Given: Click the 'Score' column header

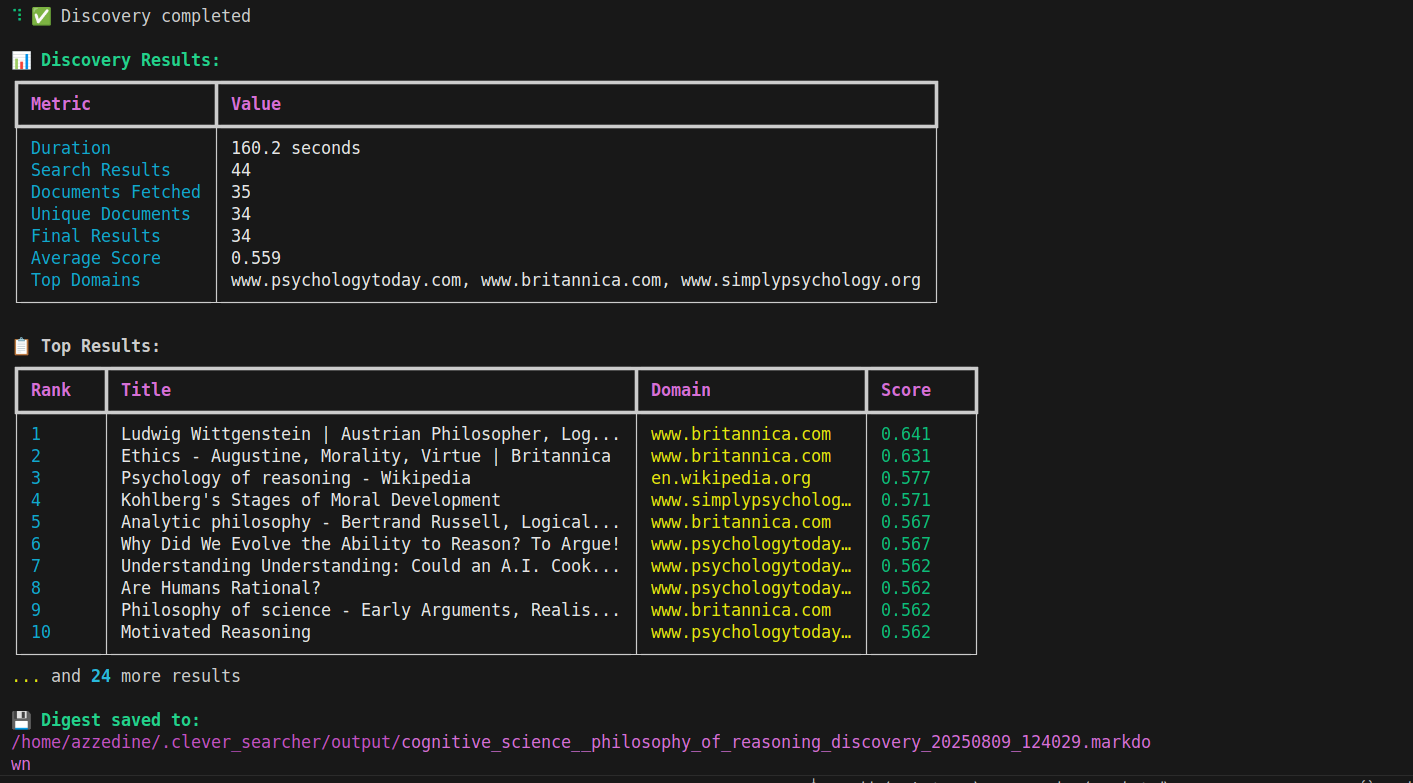Looking at the screenshot, I should (x=906, y=390).
